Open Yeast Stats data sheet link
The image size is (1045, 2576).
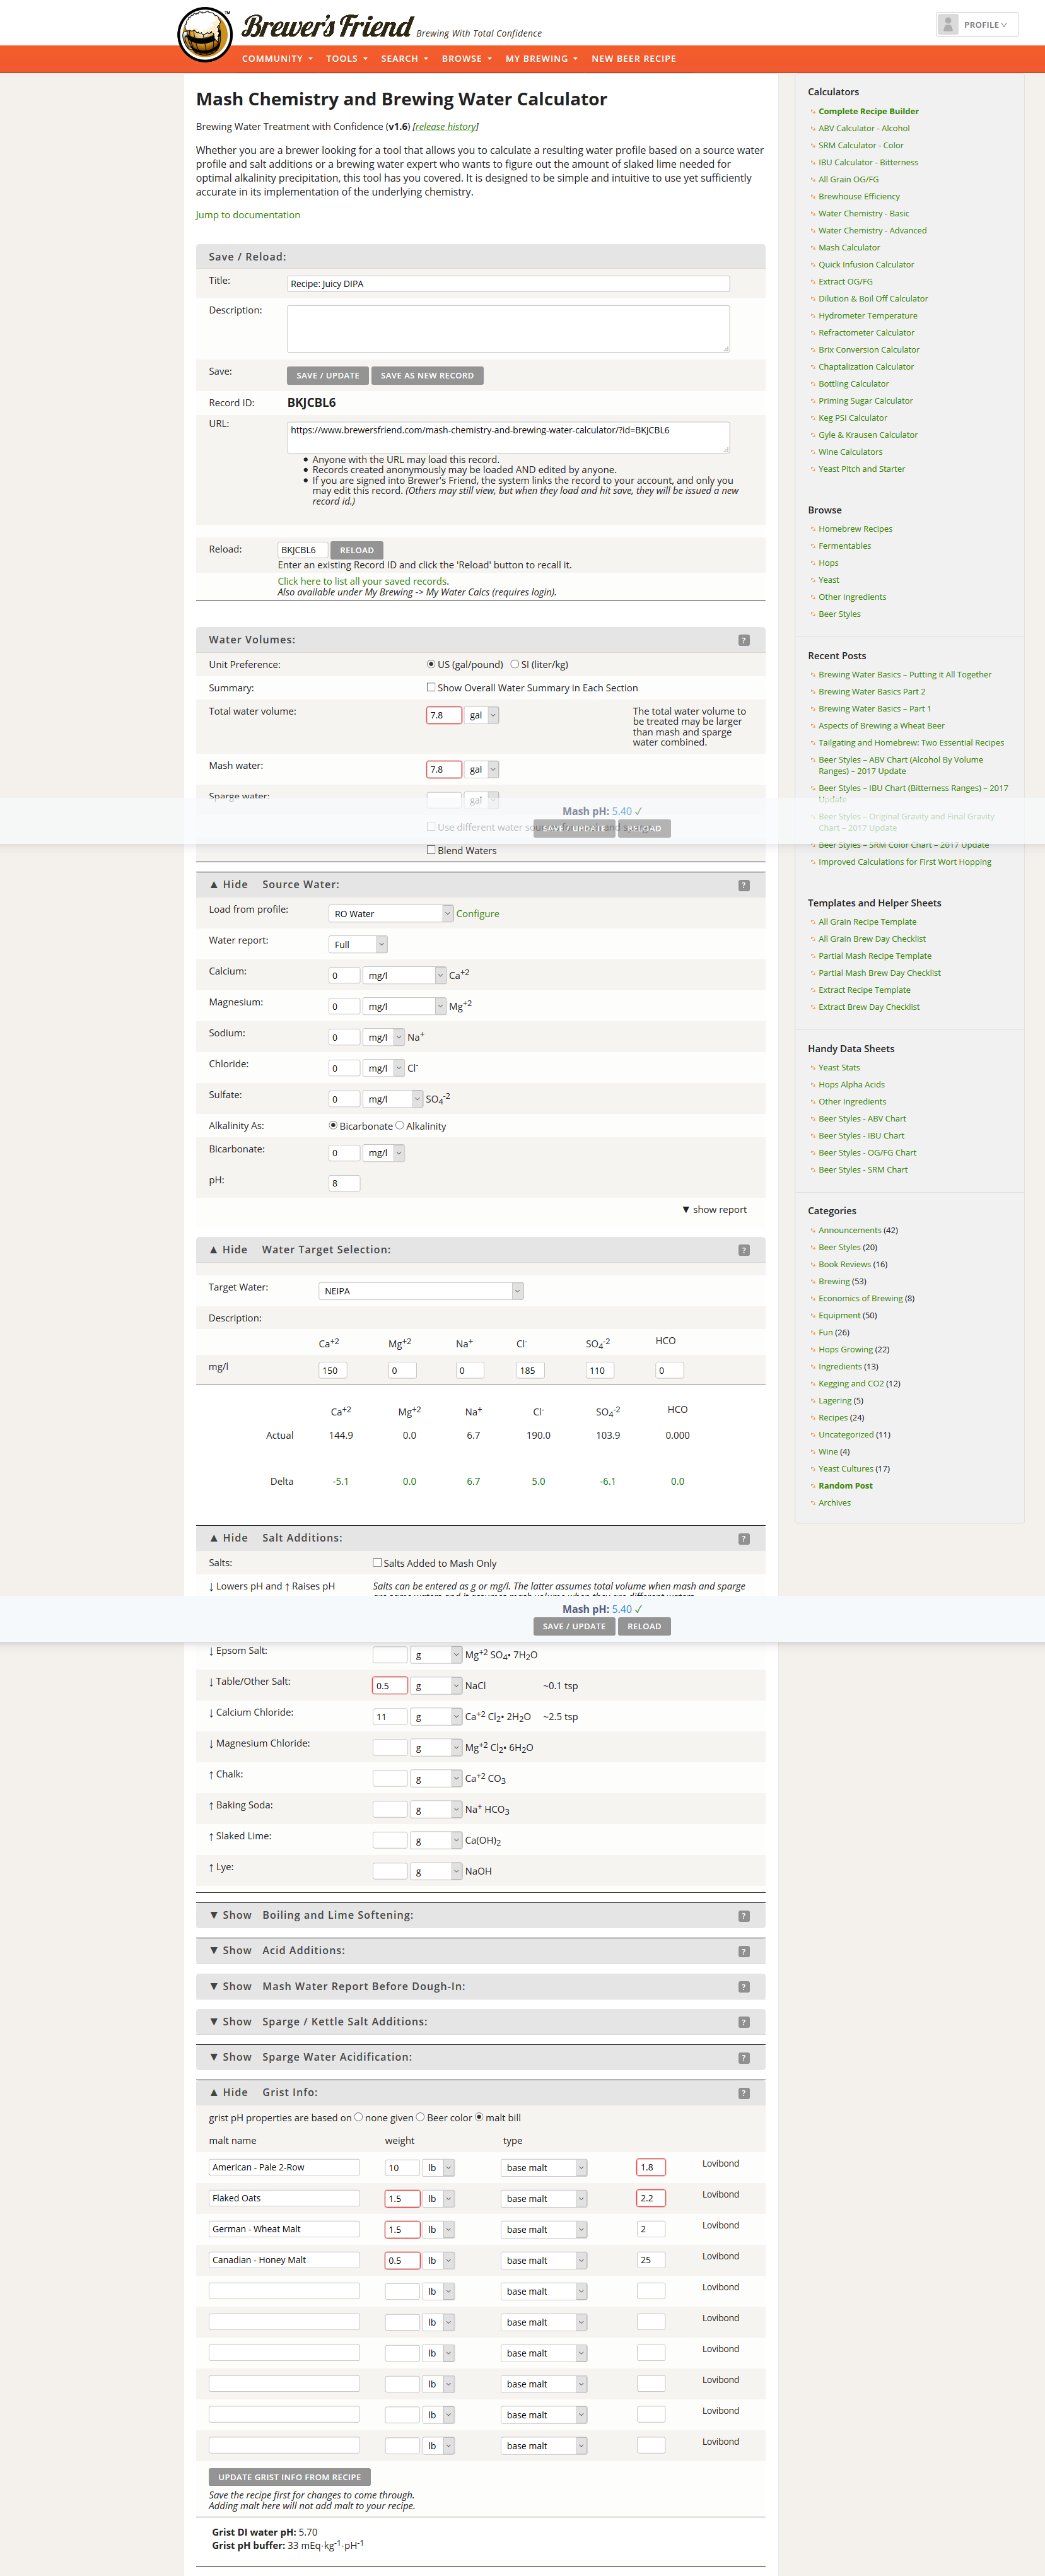tap(839, 1068)
